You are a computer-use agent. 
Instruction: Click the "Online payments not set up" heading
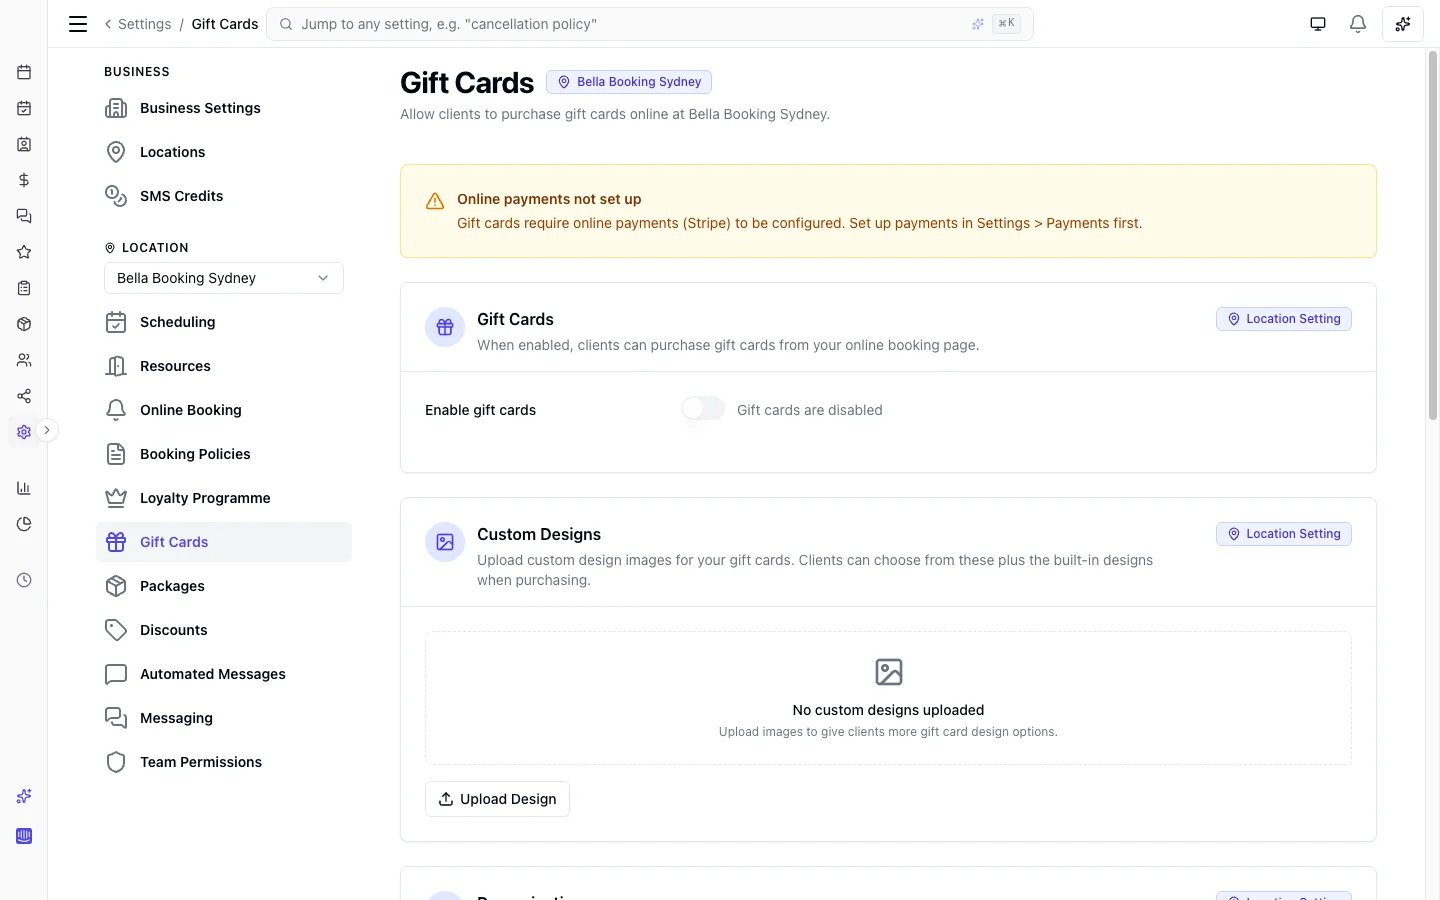coord(549,199)
